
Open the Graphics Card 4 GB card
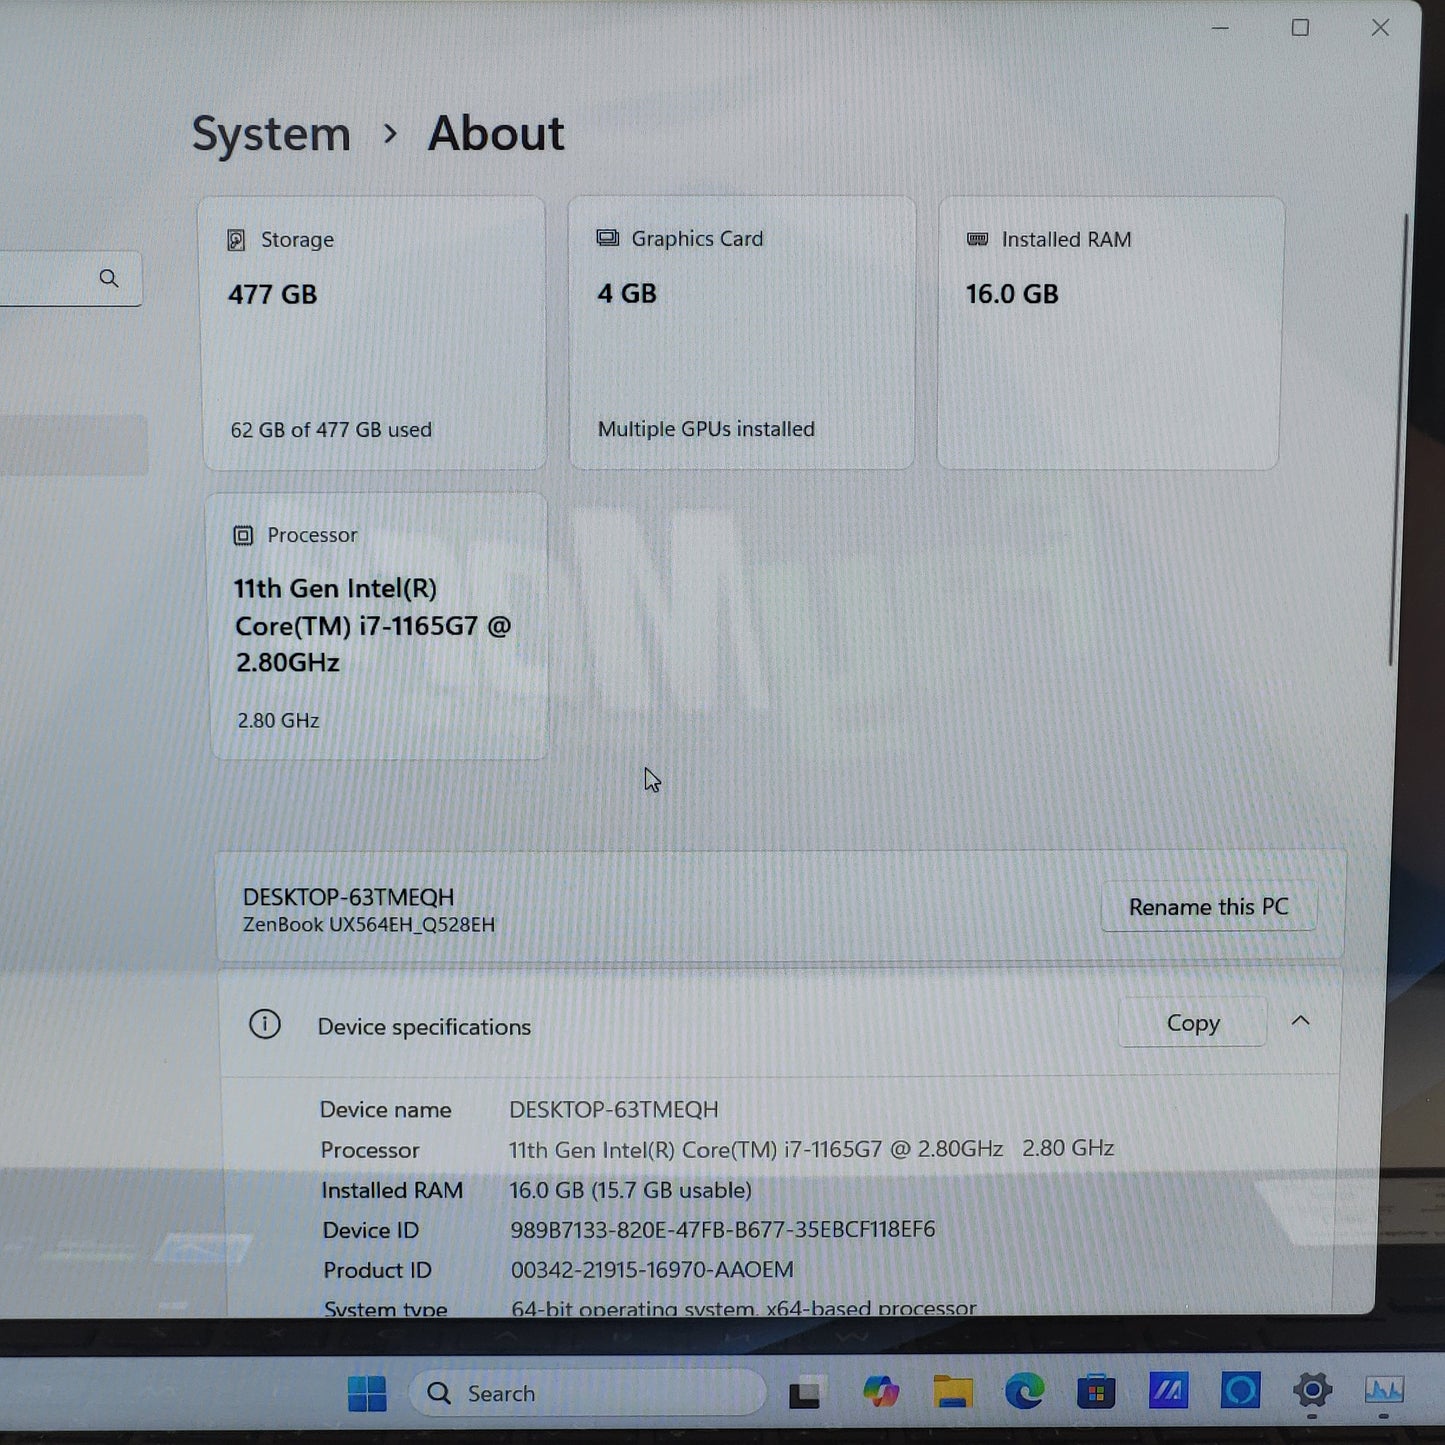[742, 332]
